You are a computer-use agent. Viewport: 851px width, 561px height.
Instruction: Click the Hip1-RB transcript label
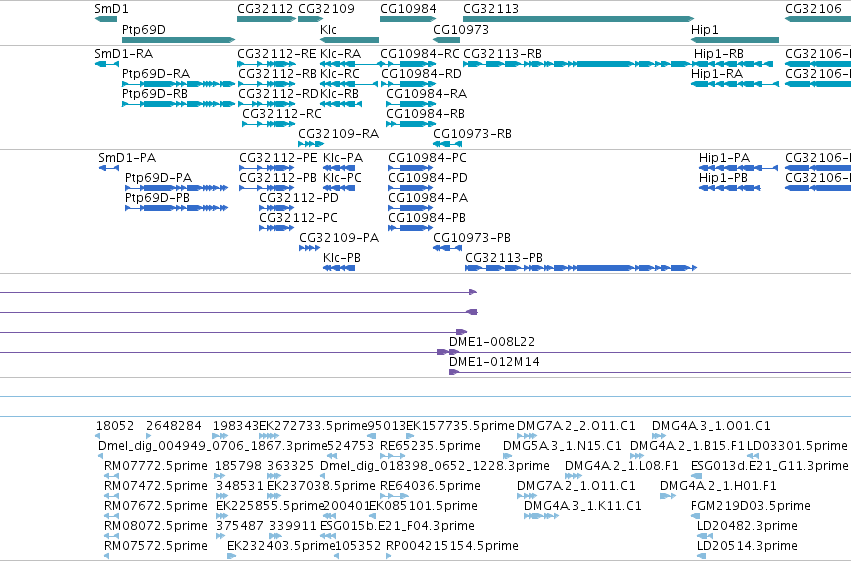(x=719, y=54)
